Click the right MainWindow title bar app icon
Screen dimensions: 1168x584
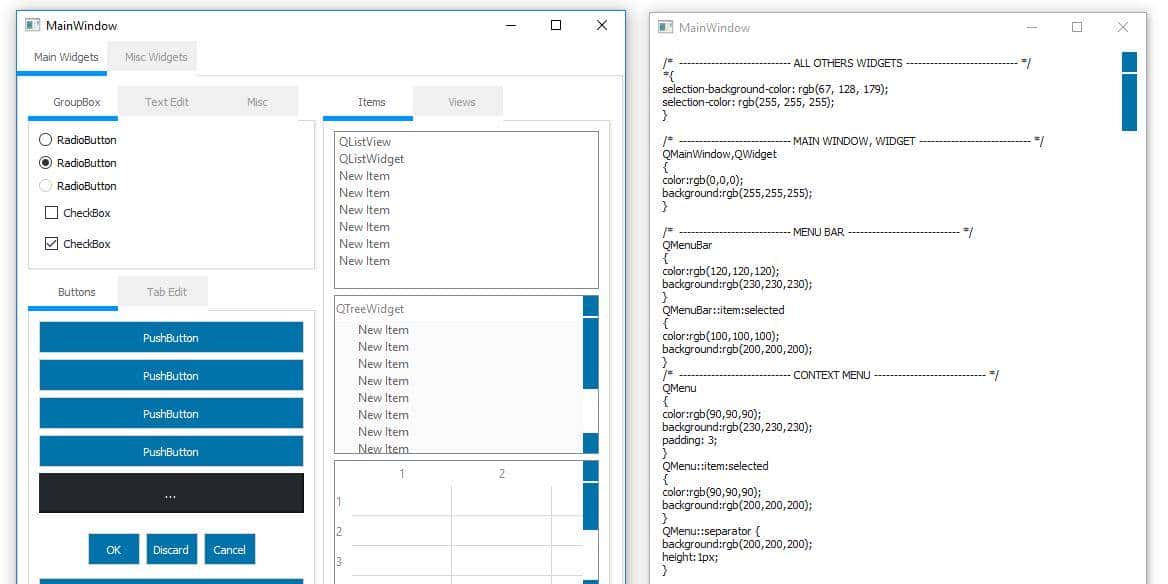pos(664,27)
